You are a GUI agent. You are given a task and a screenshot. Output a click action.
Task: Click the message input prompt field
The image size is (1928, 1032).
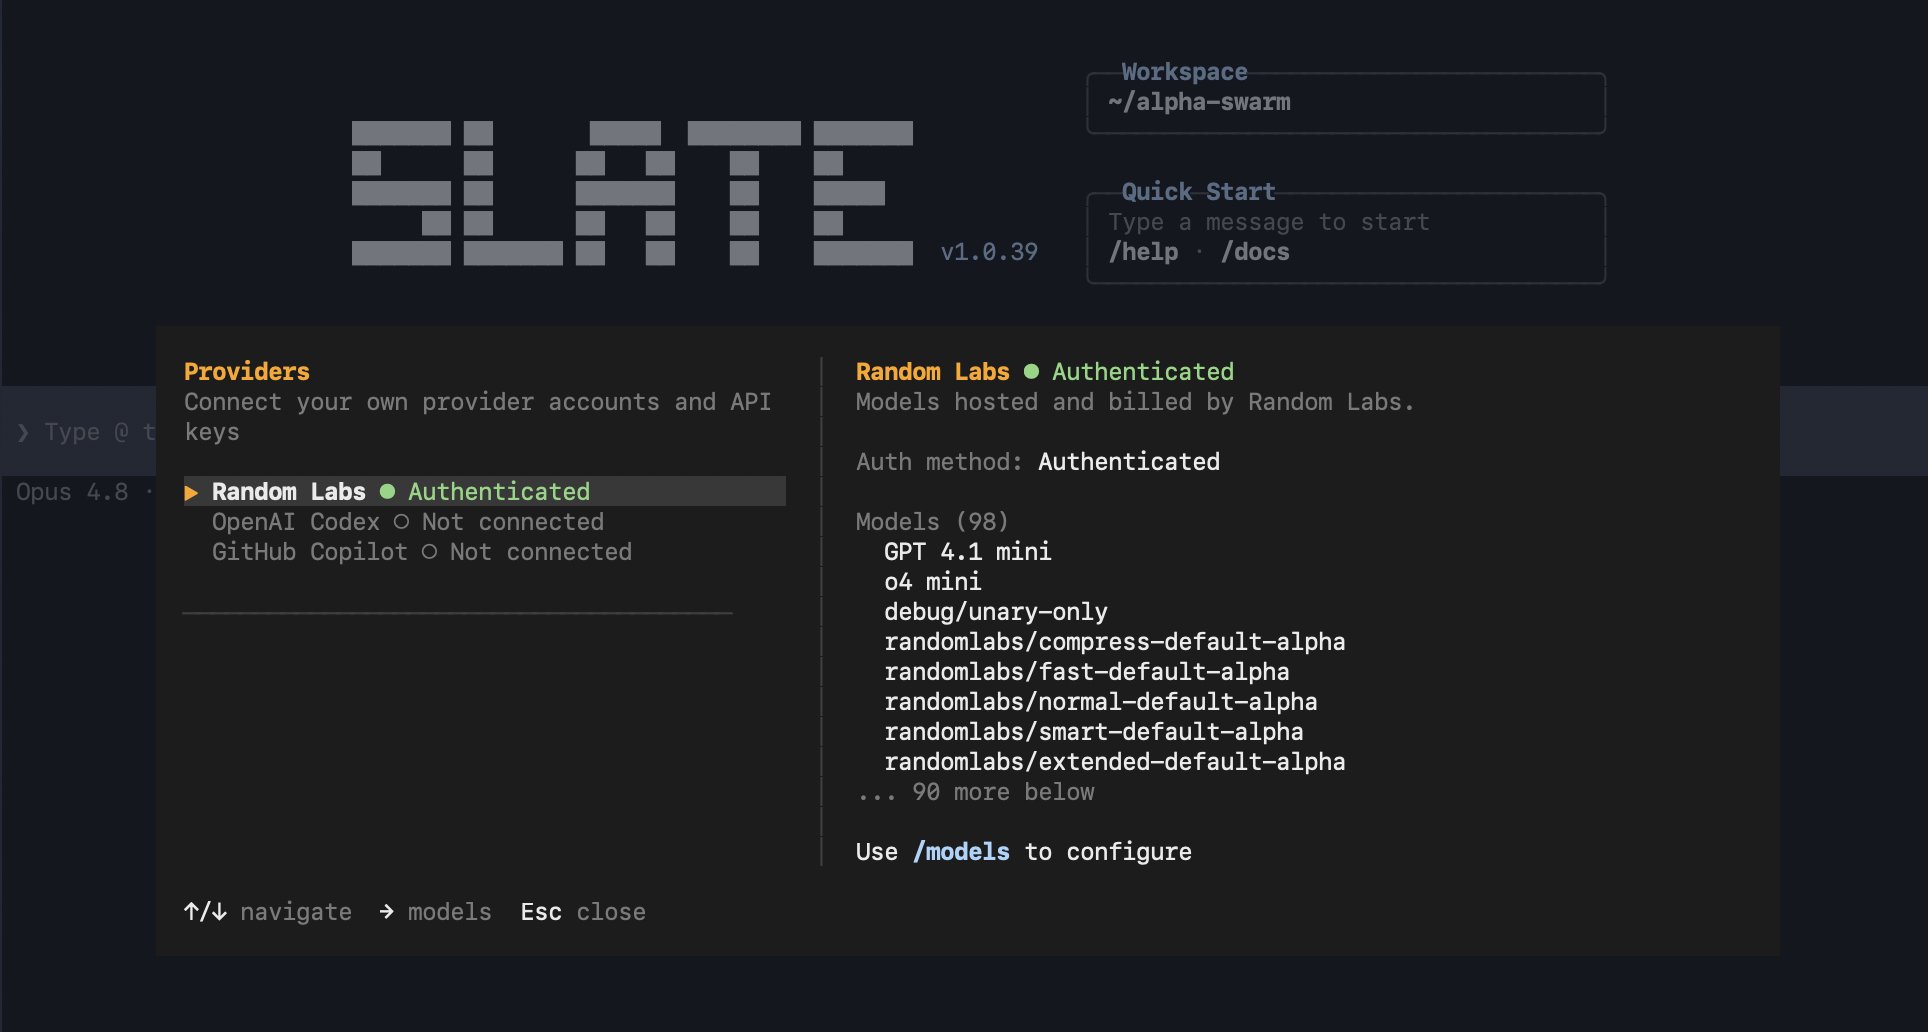click(x=79, y=431)
